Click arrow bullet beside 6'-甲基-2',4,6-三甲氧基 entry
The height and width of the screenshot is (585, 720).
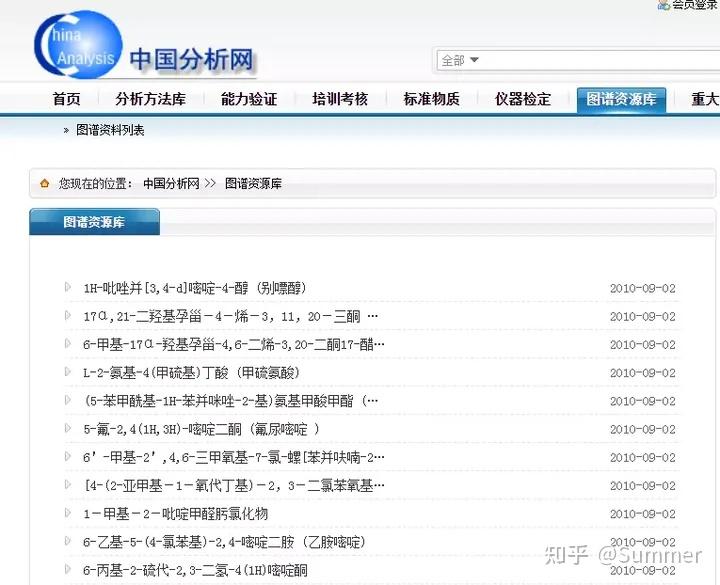[68, 456]
